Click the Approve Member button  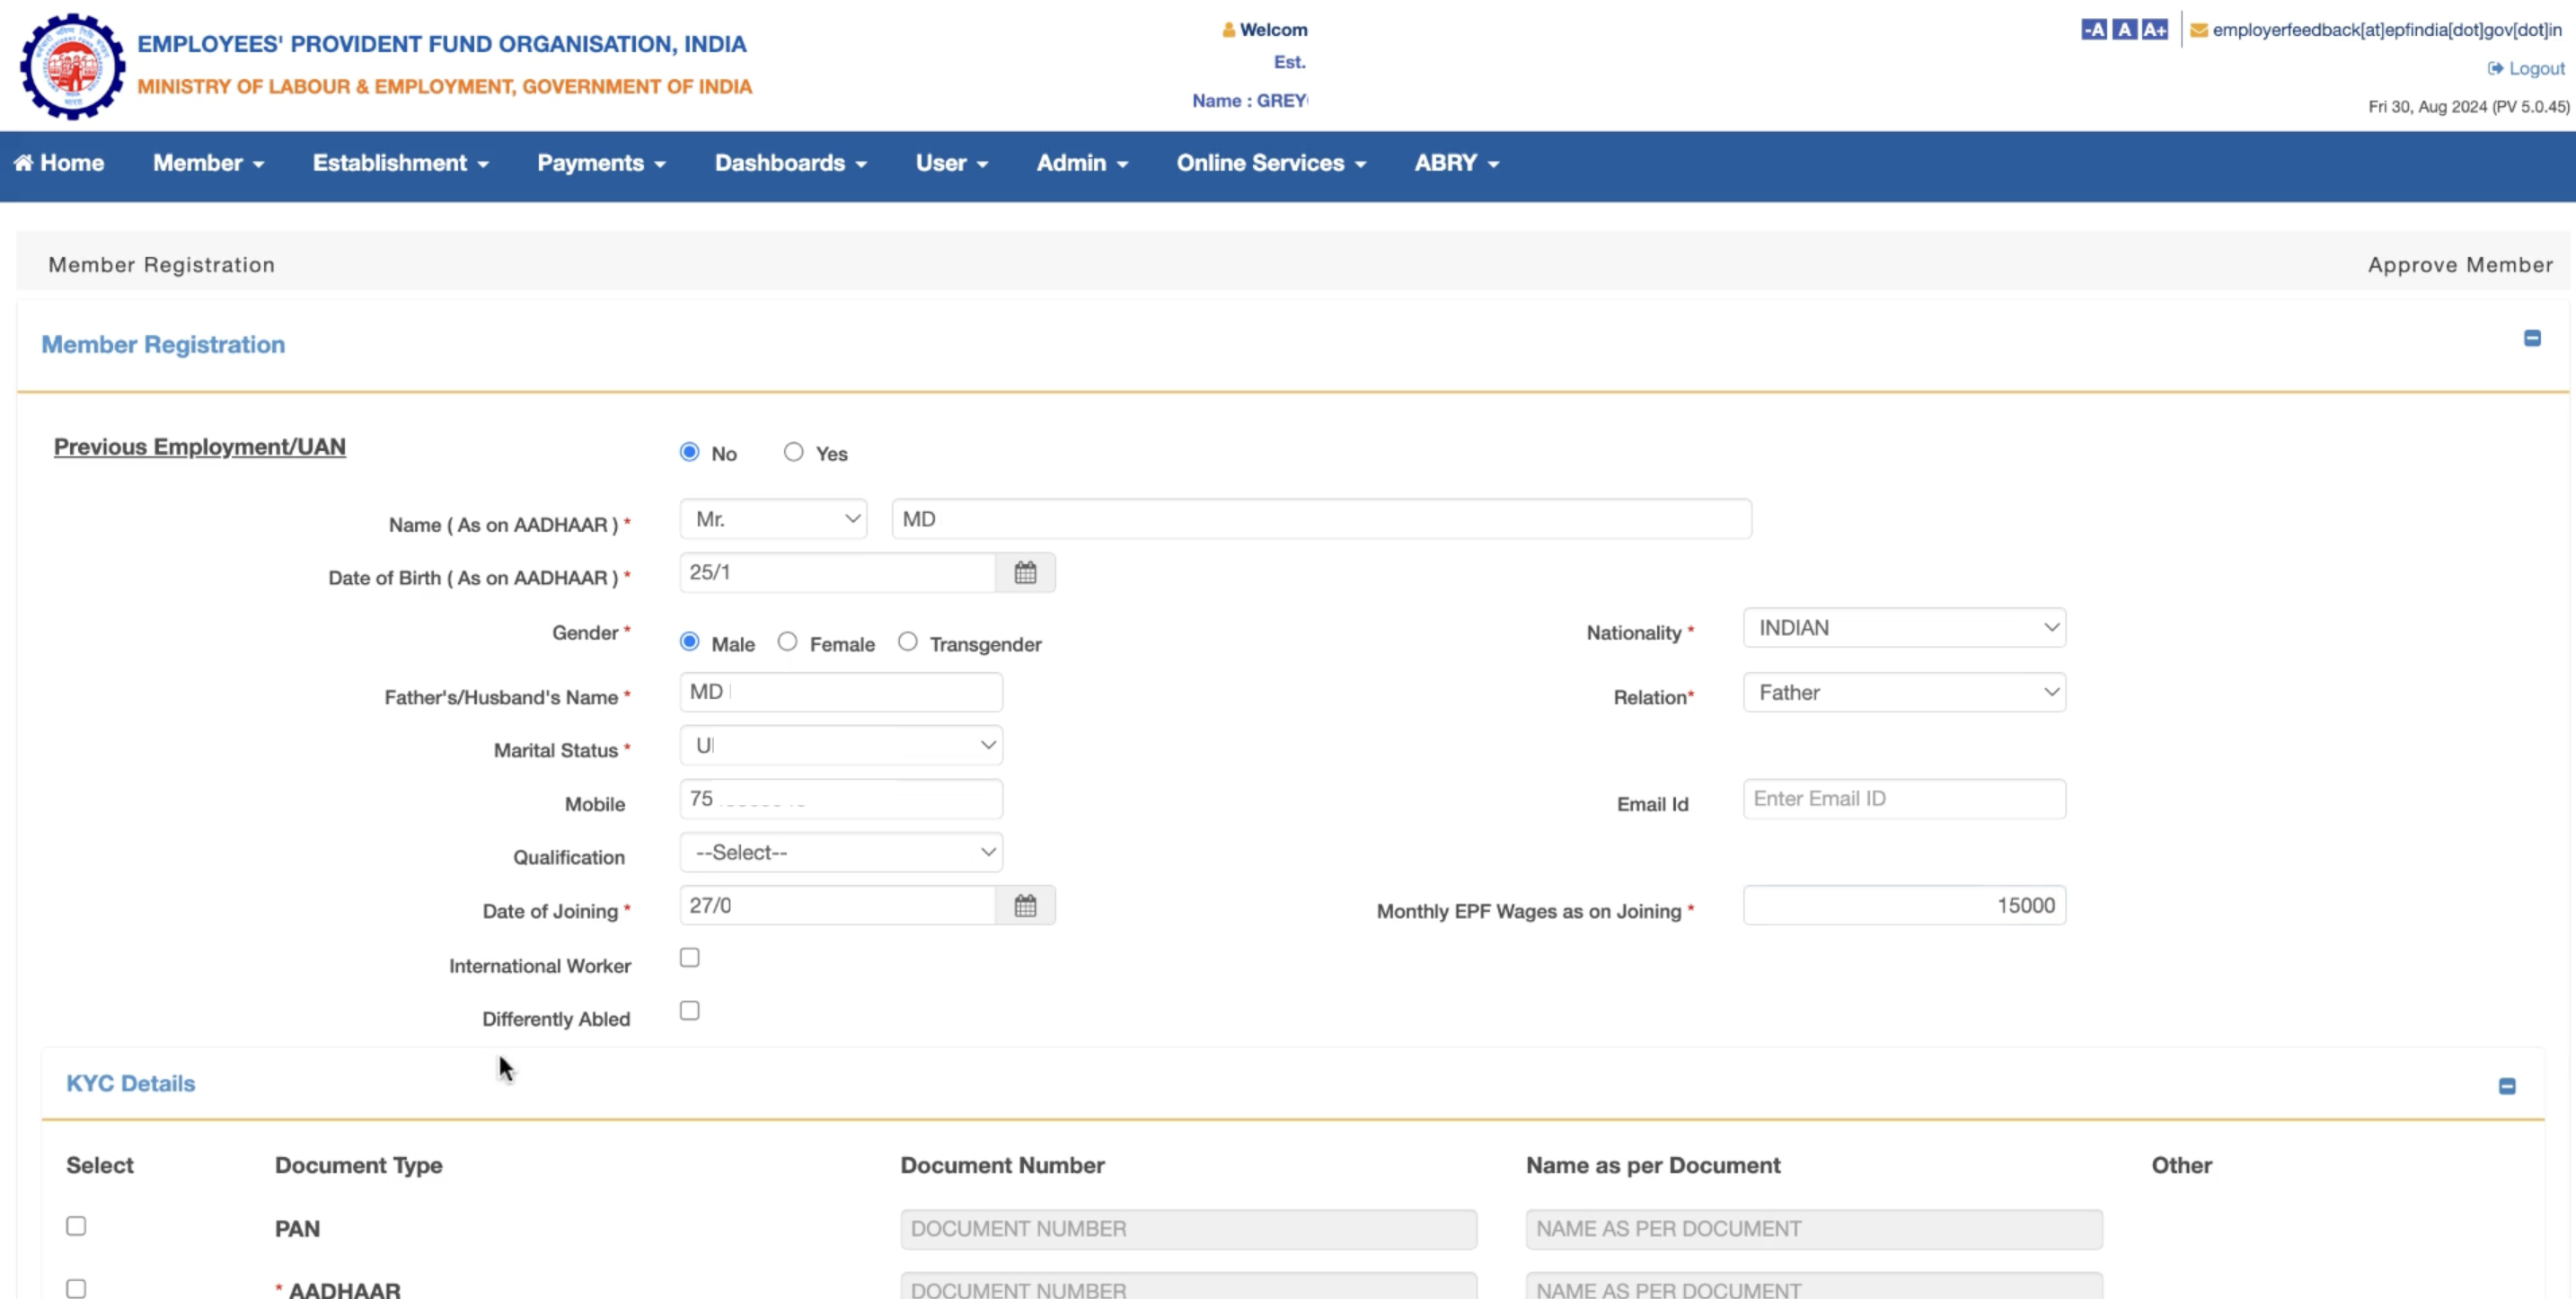point(2460,263)
